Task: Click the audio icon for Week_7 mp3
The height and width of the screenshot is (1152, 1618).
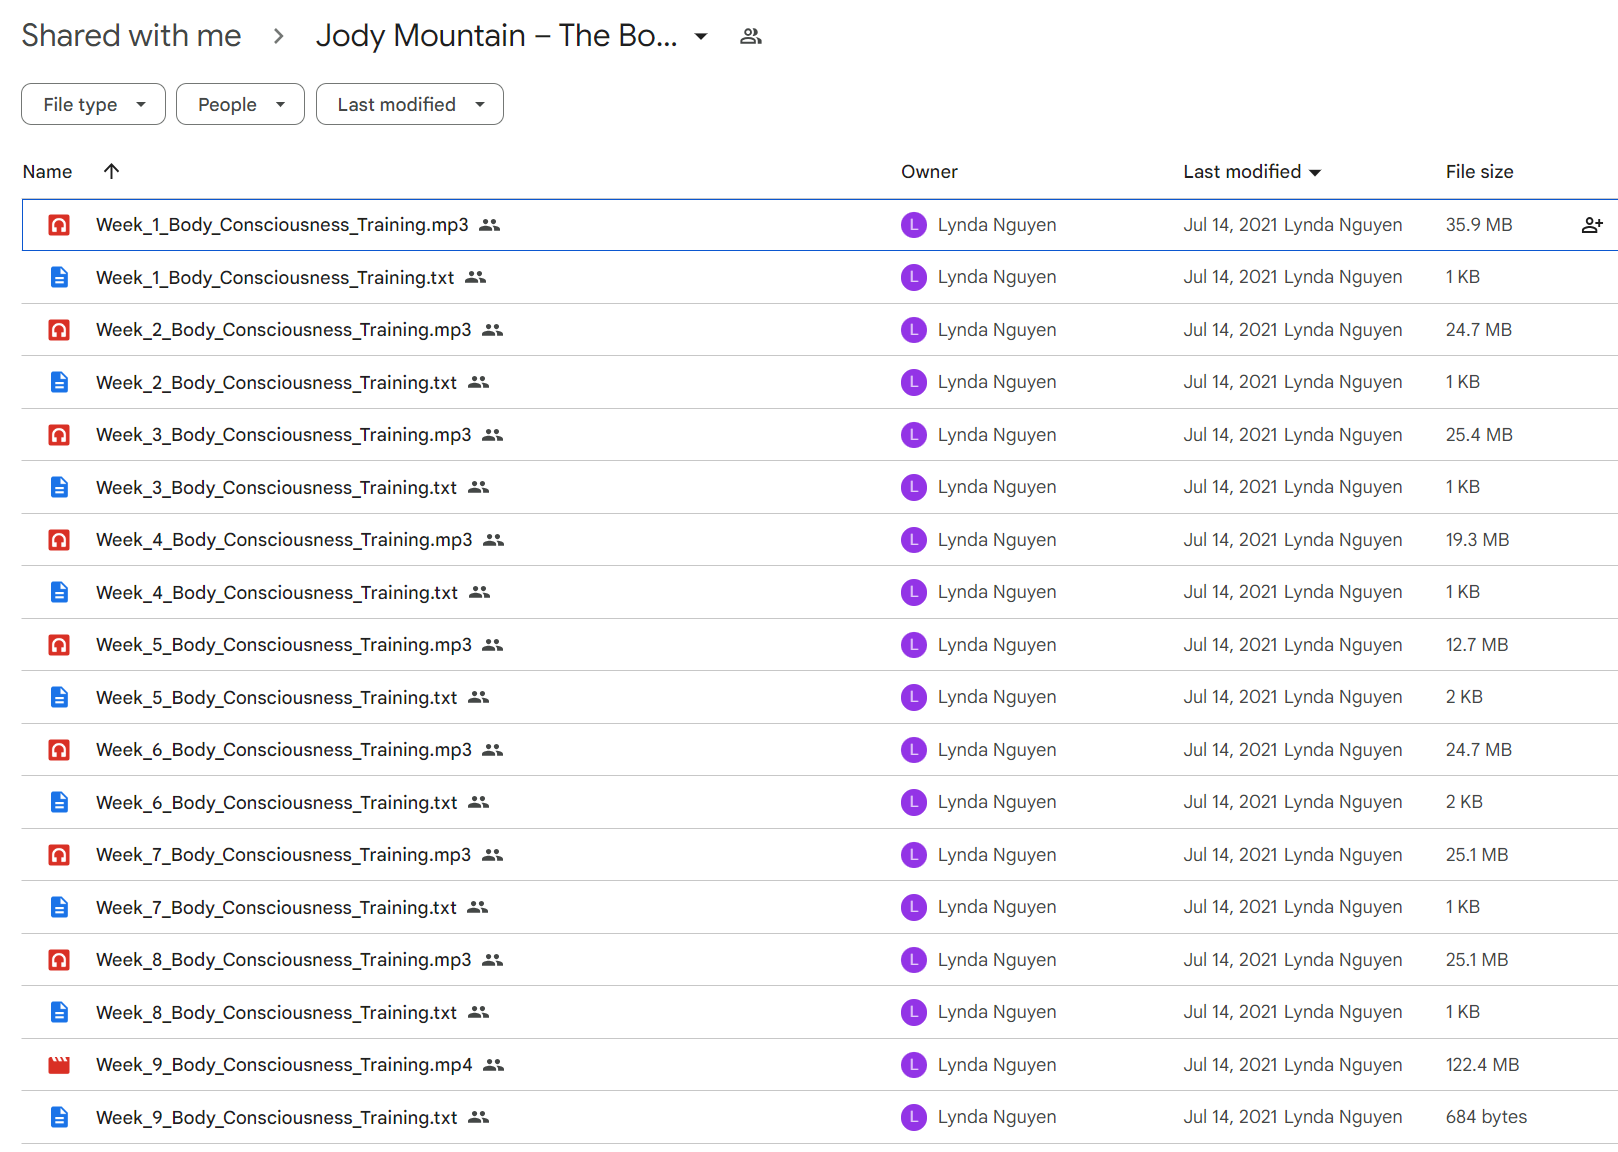Action: pyautogui.click(x=59, y=855)
